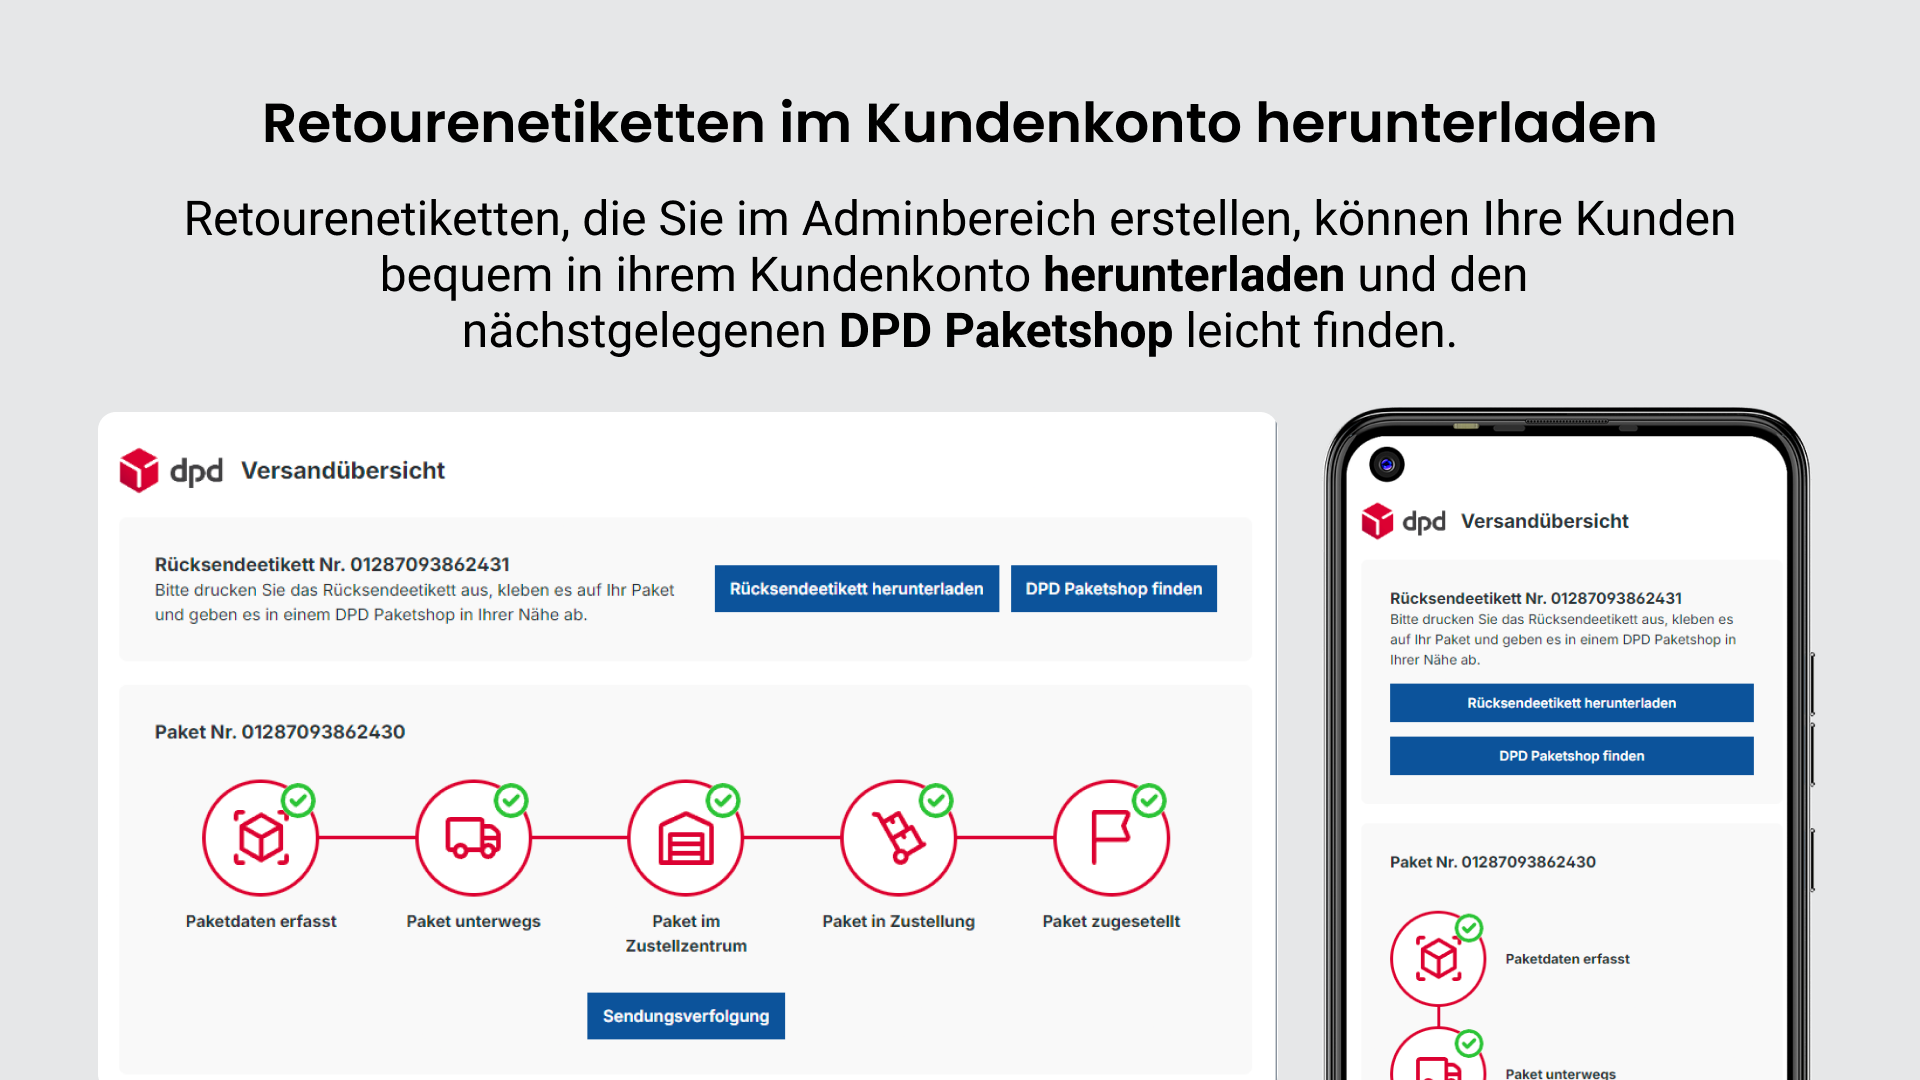The height and width of the screenshot is (1080, 1920).
Task: Open Sendungsverfolgung tracking button
Action: 686,1016
